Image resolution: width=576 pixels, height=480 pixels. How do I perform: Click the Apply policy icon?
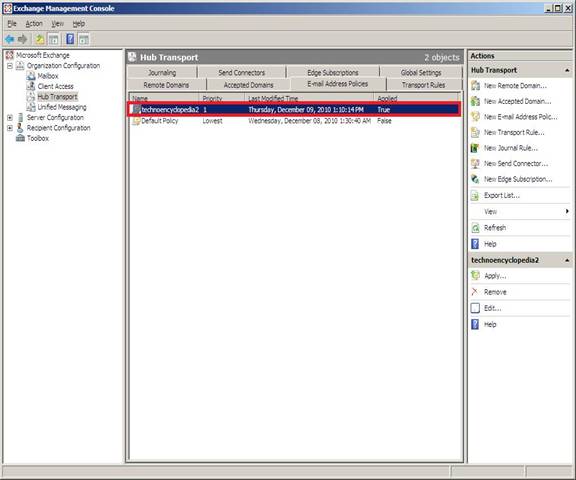point(475,275)
